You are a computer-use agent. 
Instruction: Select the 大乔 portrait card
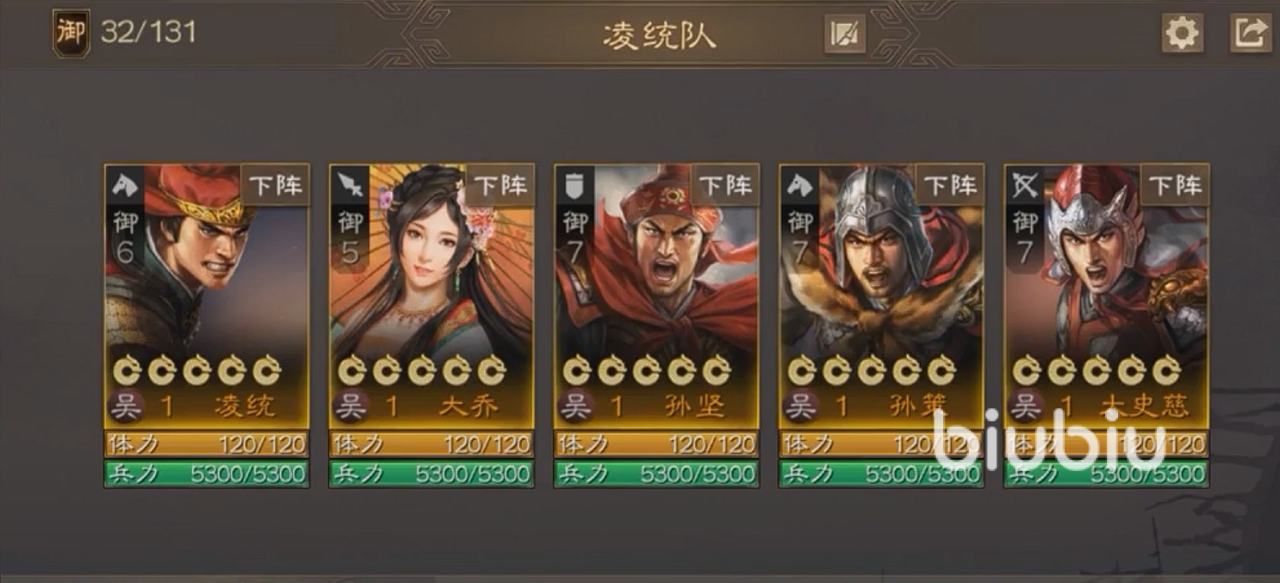(x=432, y=296)
